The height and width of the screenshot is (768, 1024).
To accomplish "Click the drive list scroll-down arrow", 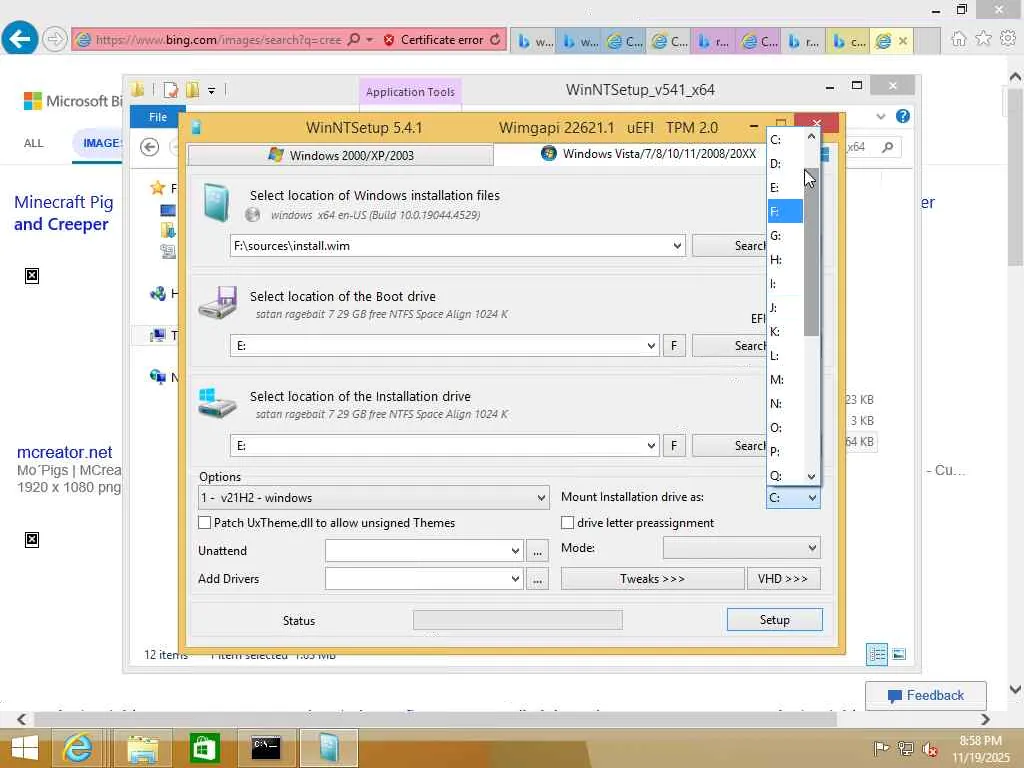I will click(x=811, y=477).
